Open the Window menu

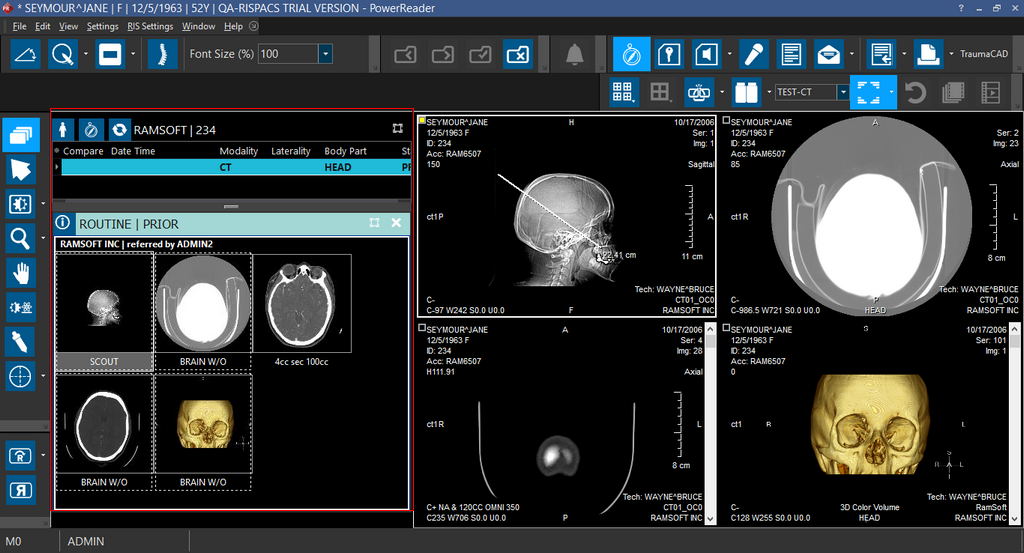click(x=198, y=26)
